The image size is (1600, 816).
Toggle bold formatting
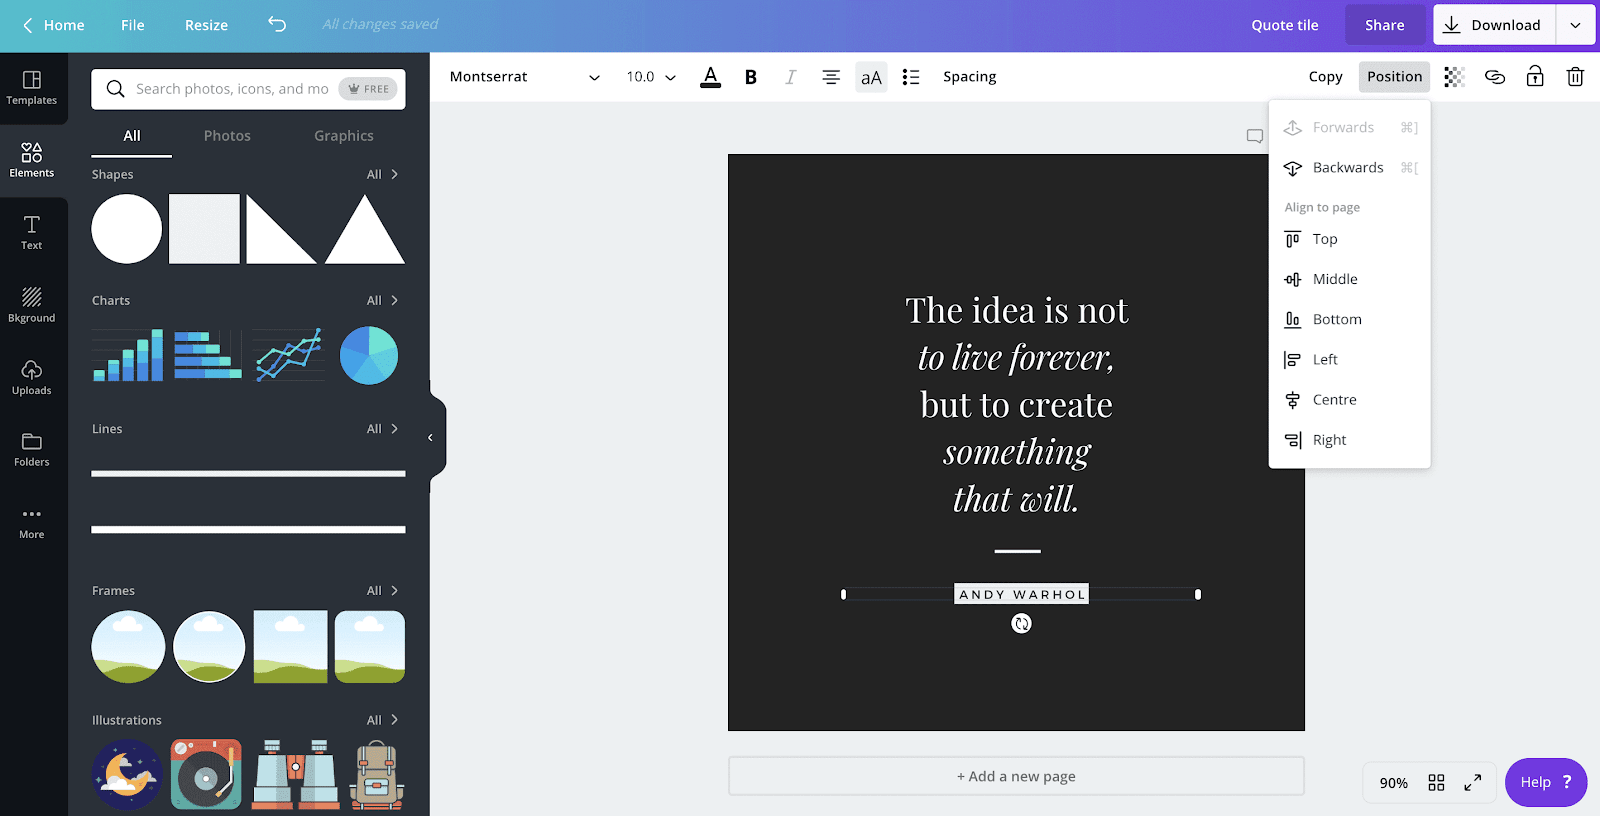[751, 77]
